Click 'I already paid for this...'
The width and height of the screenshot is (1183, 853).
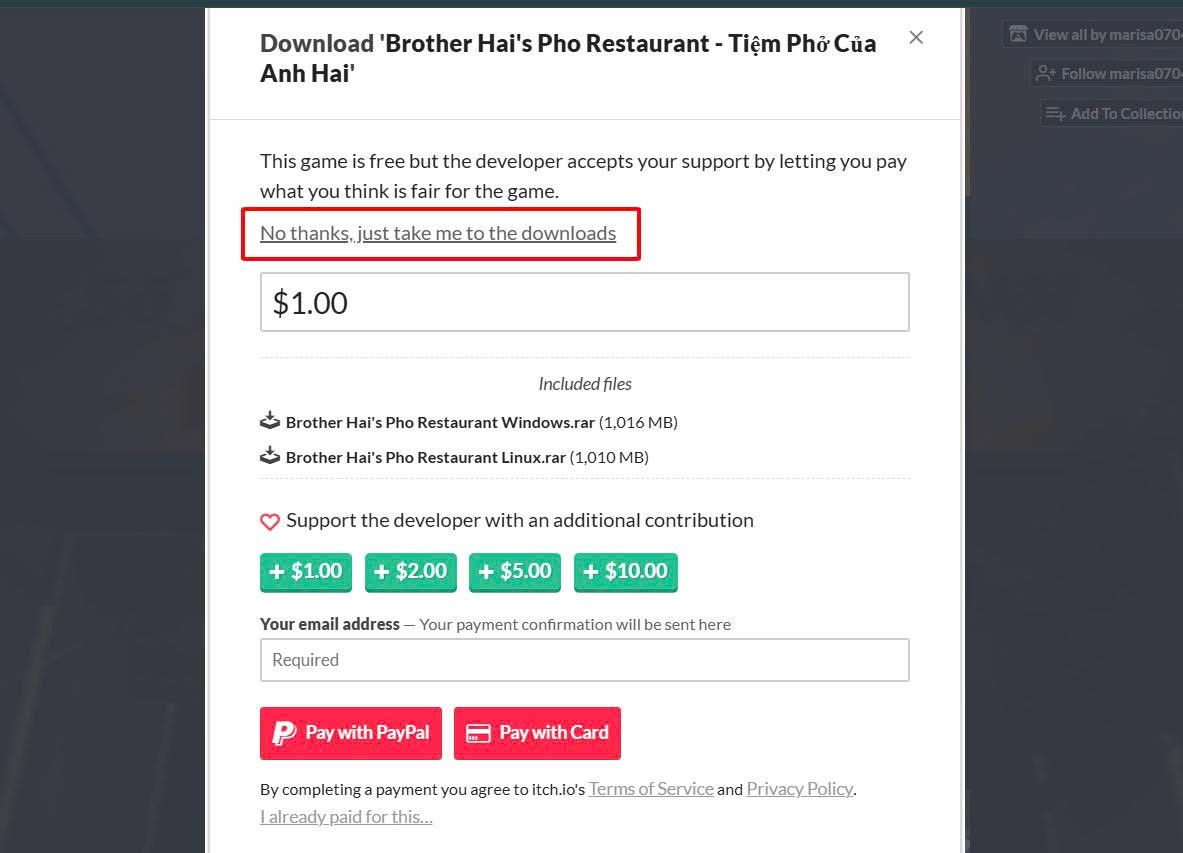point(346,817)
